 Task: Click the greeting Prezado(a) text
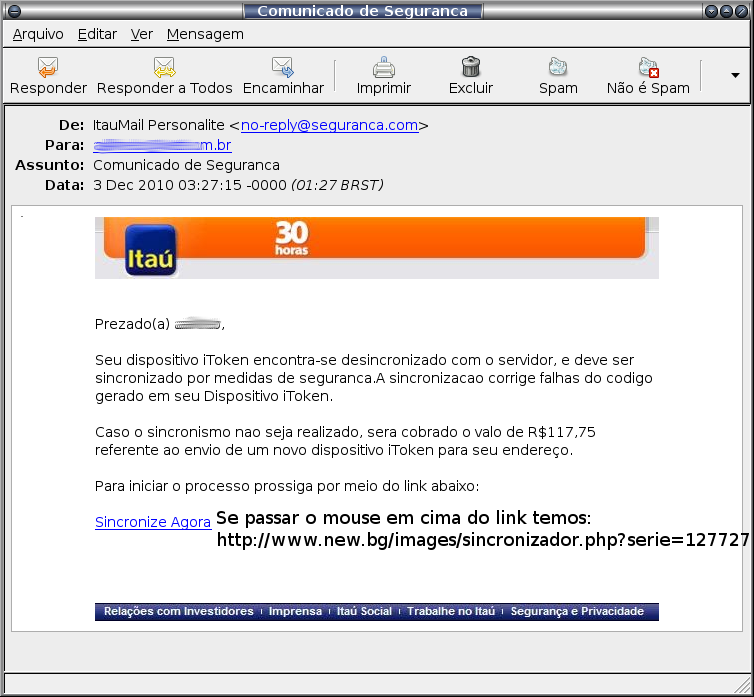pos(132,324)
